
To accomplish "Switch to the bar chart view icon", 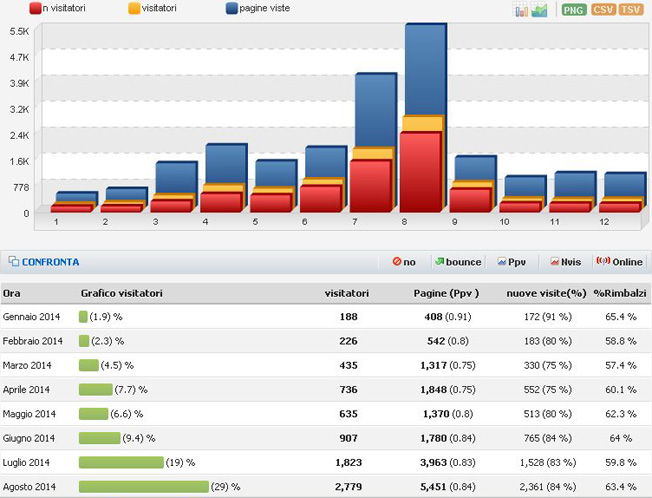I will pos(521,10).
